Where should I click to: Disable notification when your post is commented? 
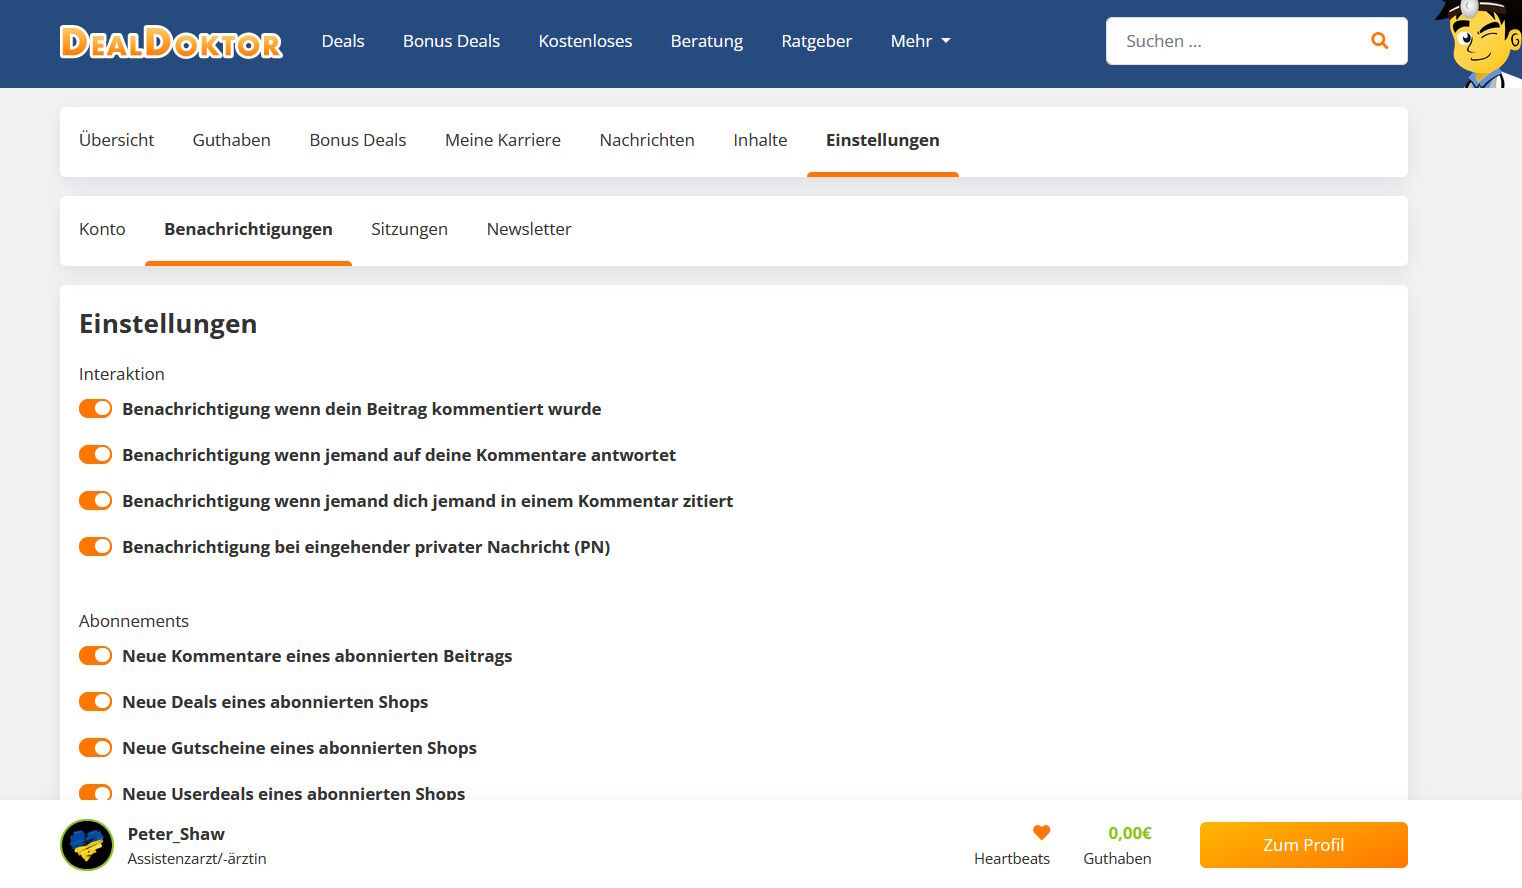coord(95,409)
